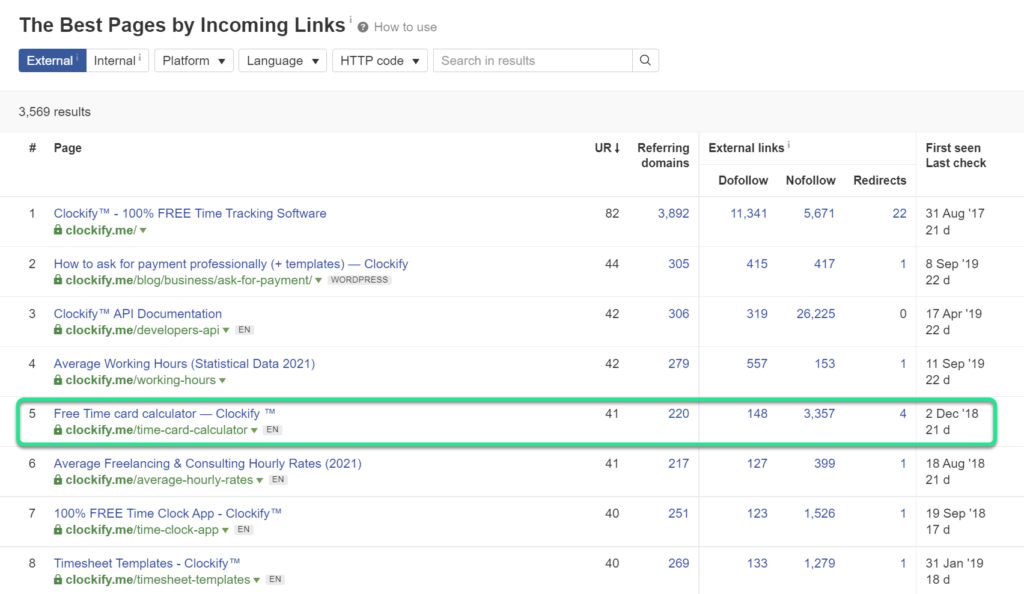Sort by the Dofollow column header
The width and height of the screenshot is (1024, 594).
(x=743, y=180)
